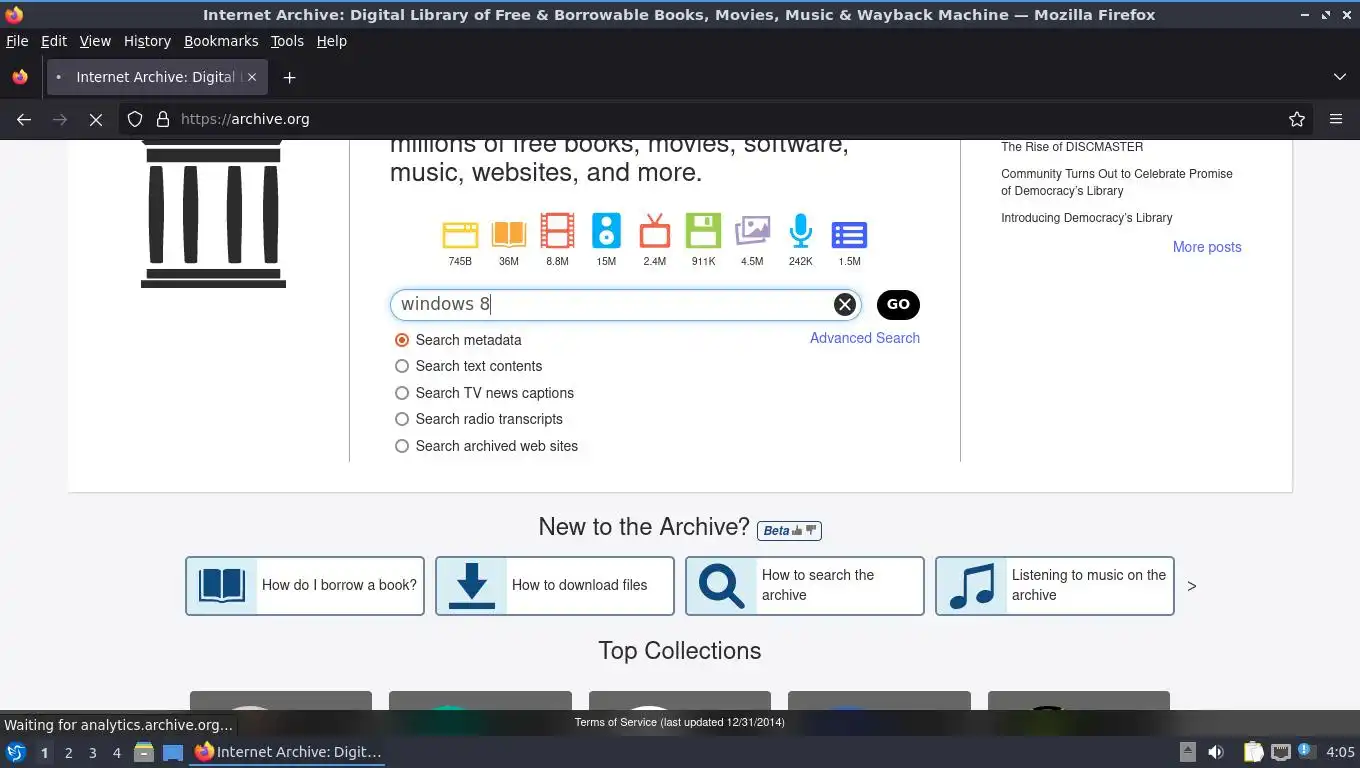This screenshot has width=1360, height=768.
Task: Open the Software floppy icon showing 911K
Action: 703,231
